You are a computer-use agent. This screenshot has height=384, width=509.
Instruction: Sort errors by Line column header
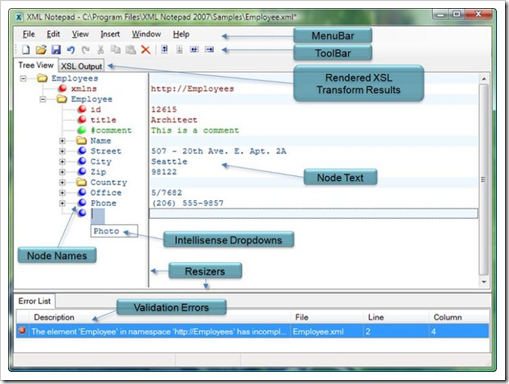396,317
